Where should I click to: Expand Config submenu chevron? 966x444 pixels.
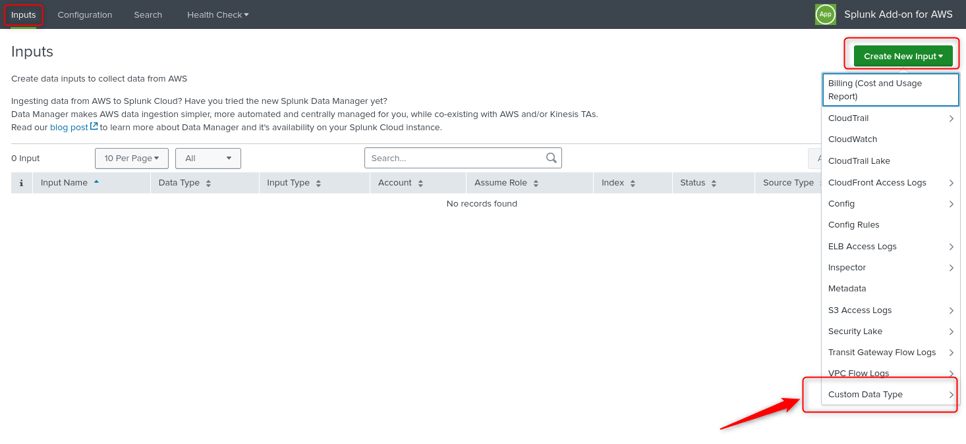coord(951,204)
